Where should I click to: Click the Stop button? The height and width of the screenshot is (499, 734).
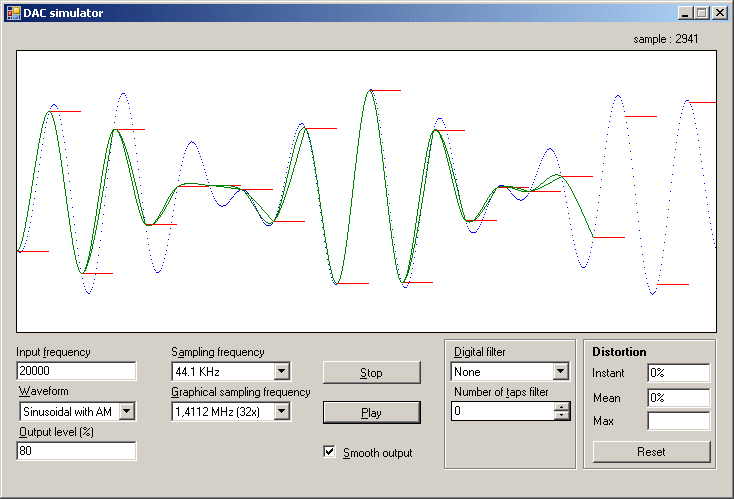tap(372, 373)
